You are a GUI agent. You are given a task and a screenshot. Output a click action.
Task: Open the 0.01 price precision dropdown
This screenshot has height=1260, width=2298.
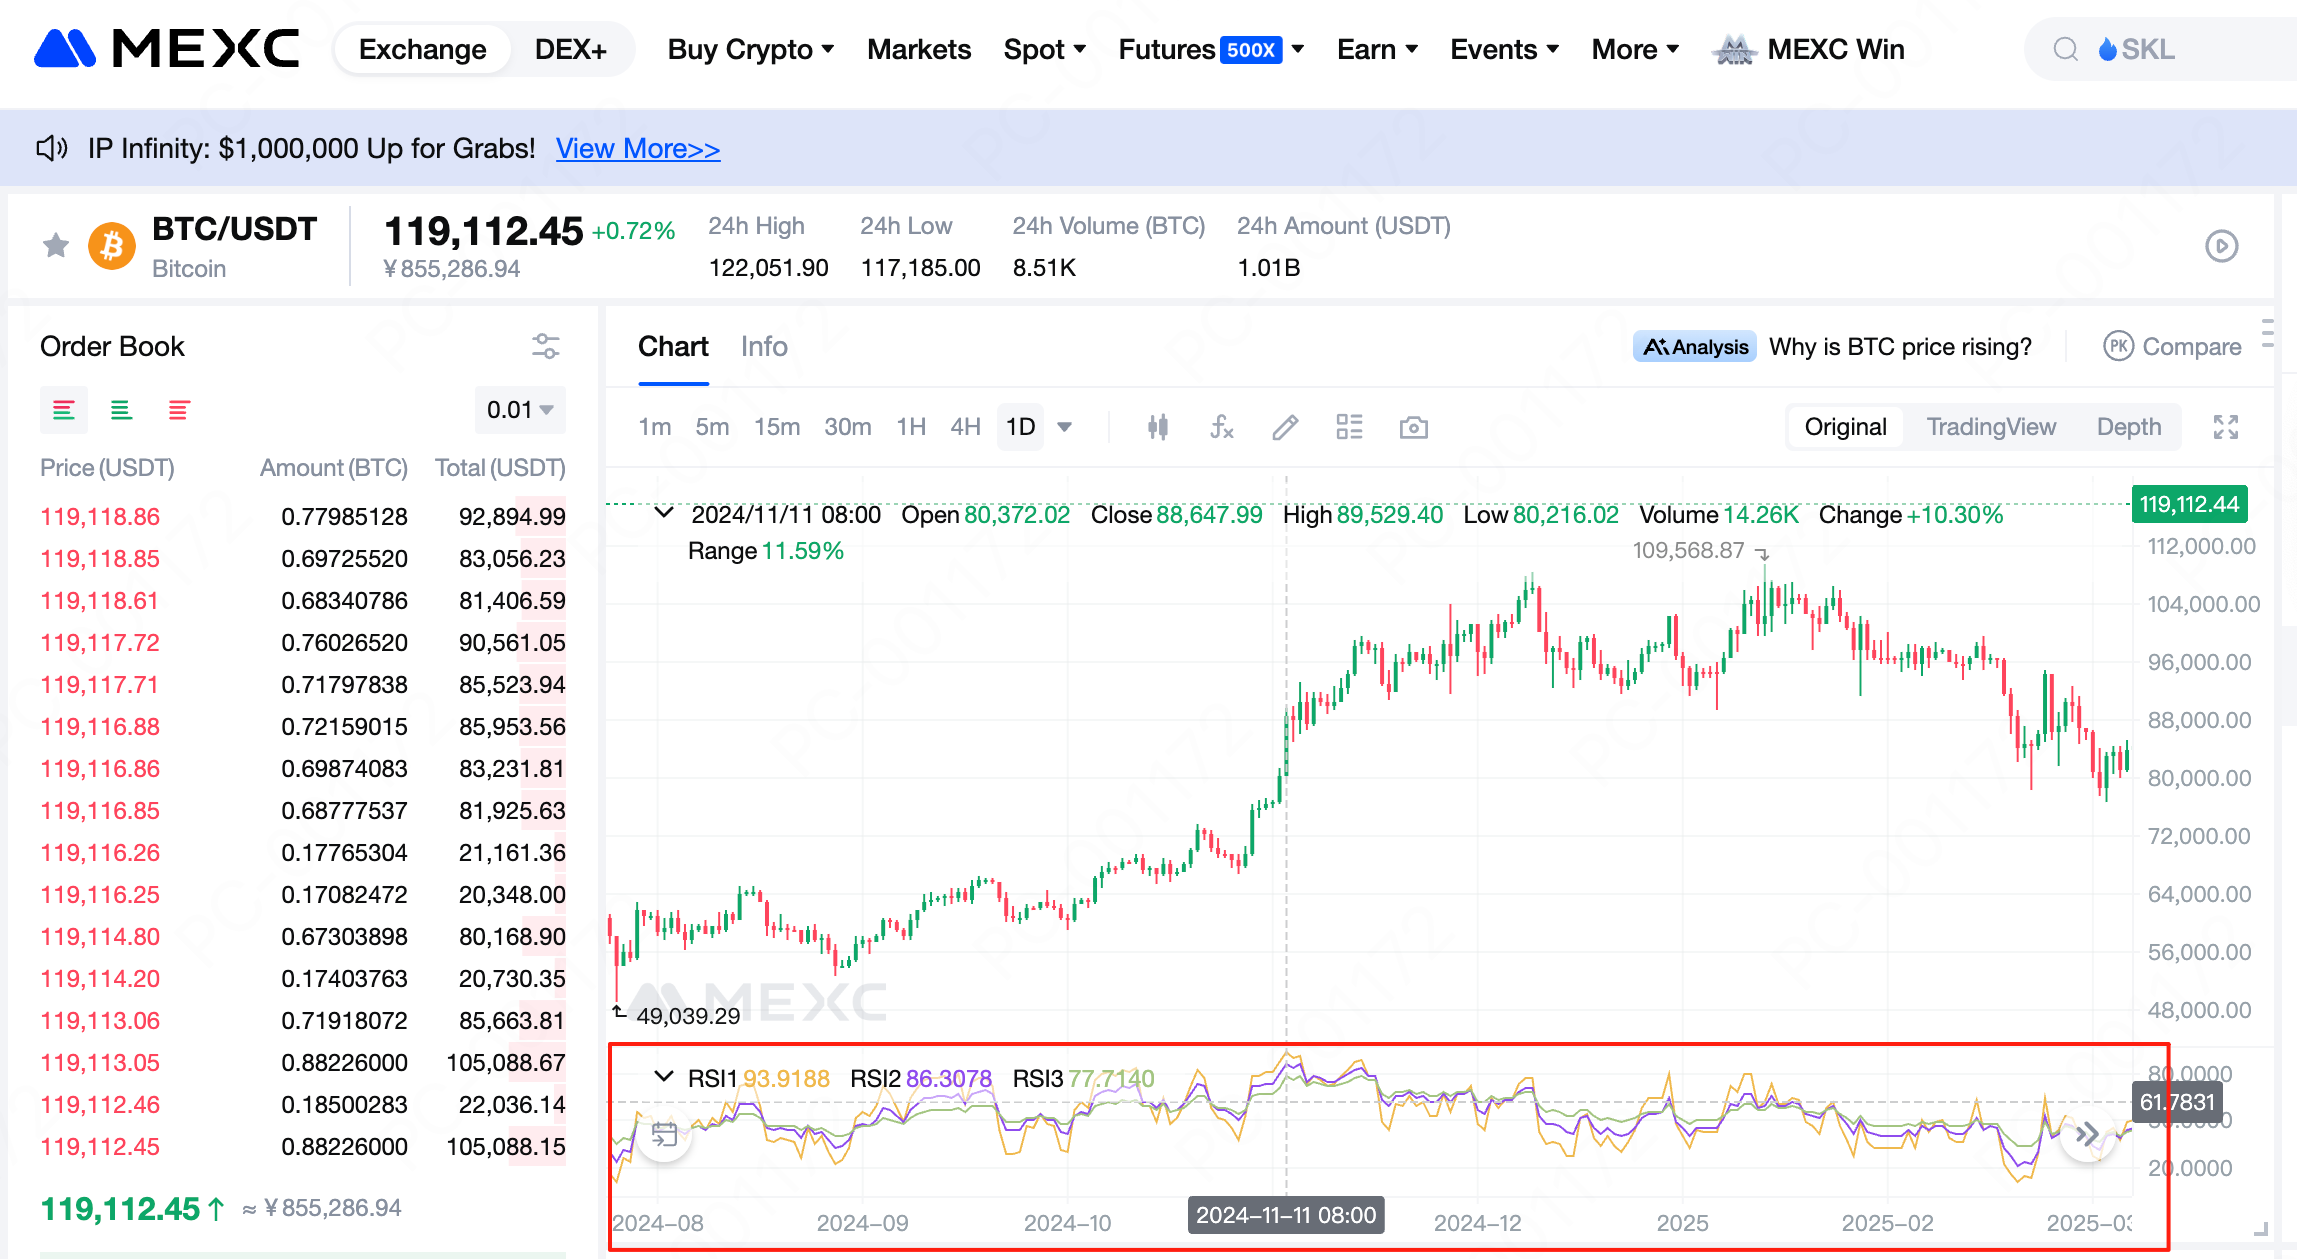click(x=519, y=410)
